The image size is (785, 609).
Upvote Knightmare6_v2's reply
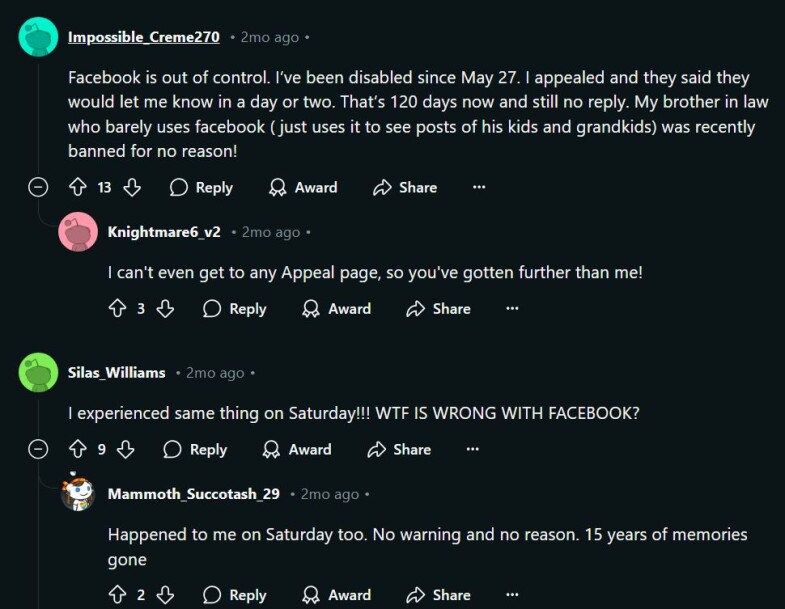click(118, 309)
